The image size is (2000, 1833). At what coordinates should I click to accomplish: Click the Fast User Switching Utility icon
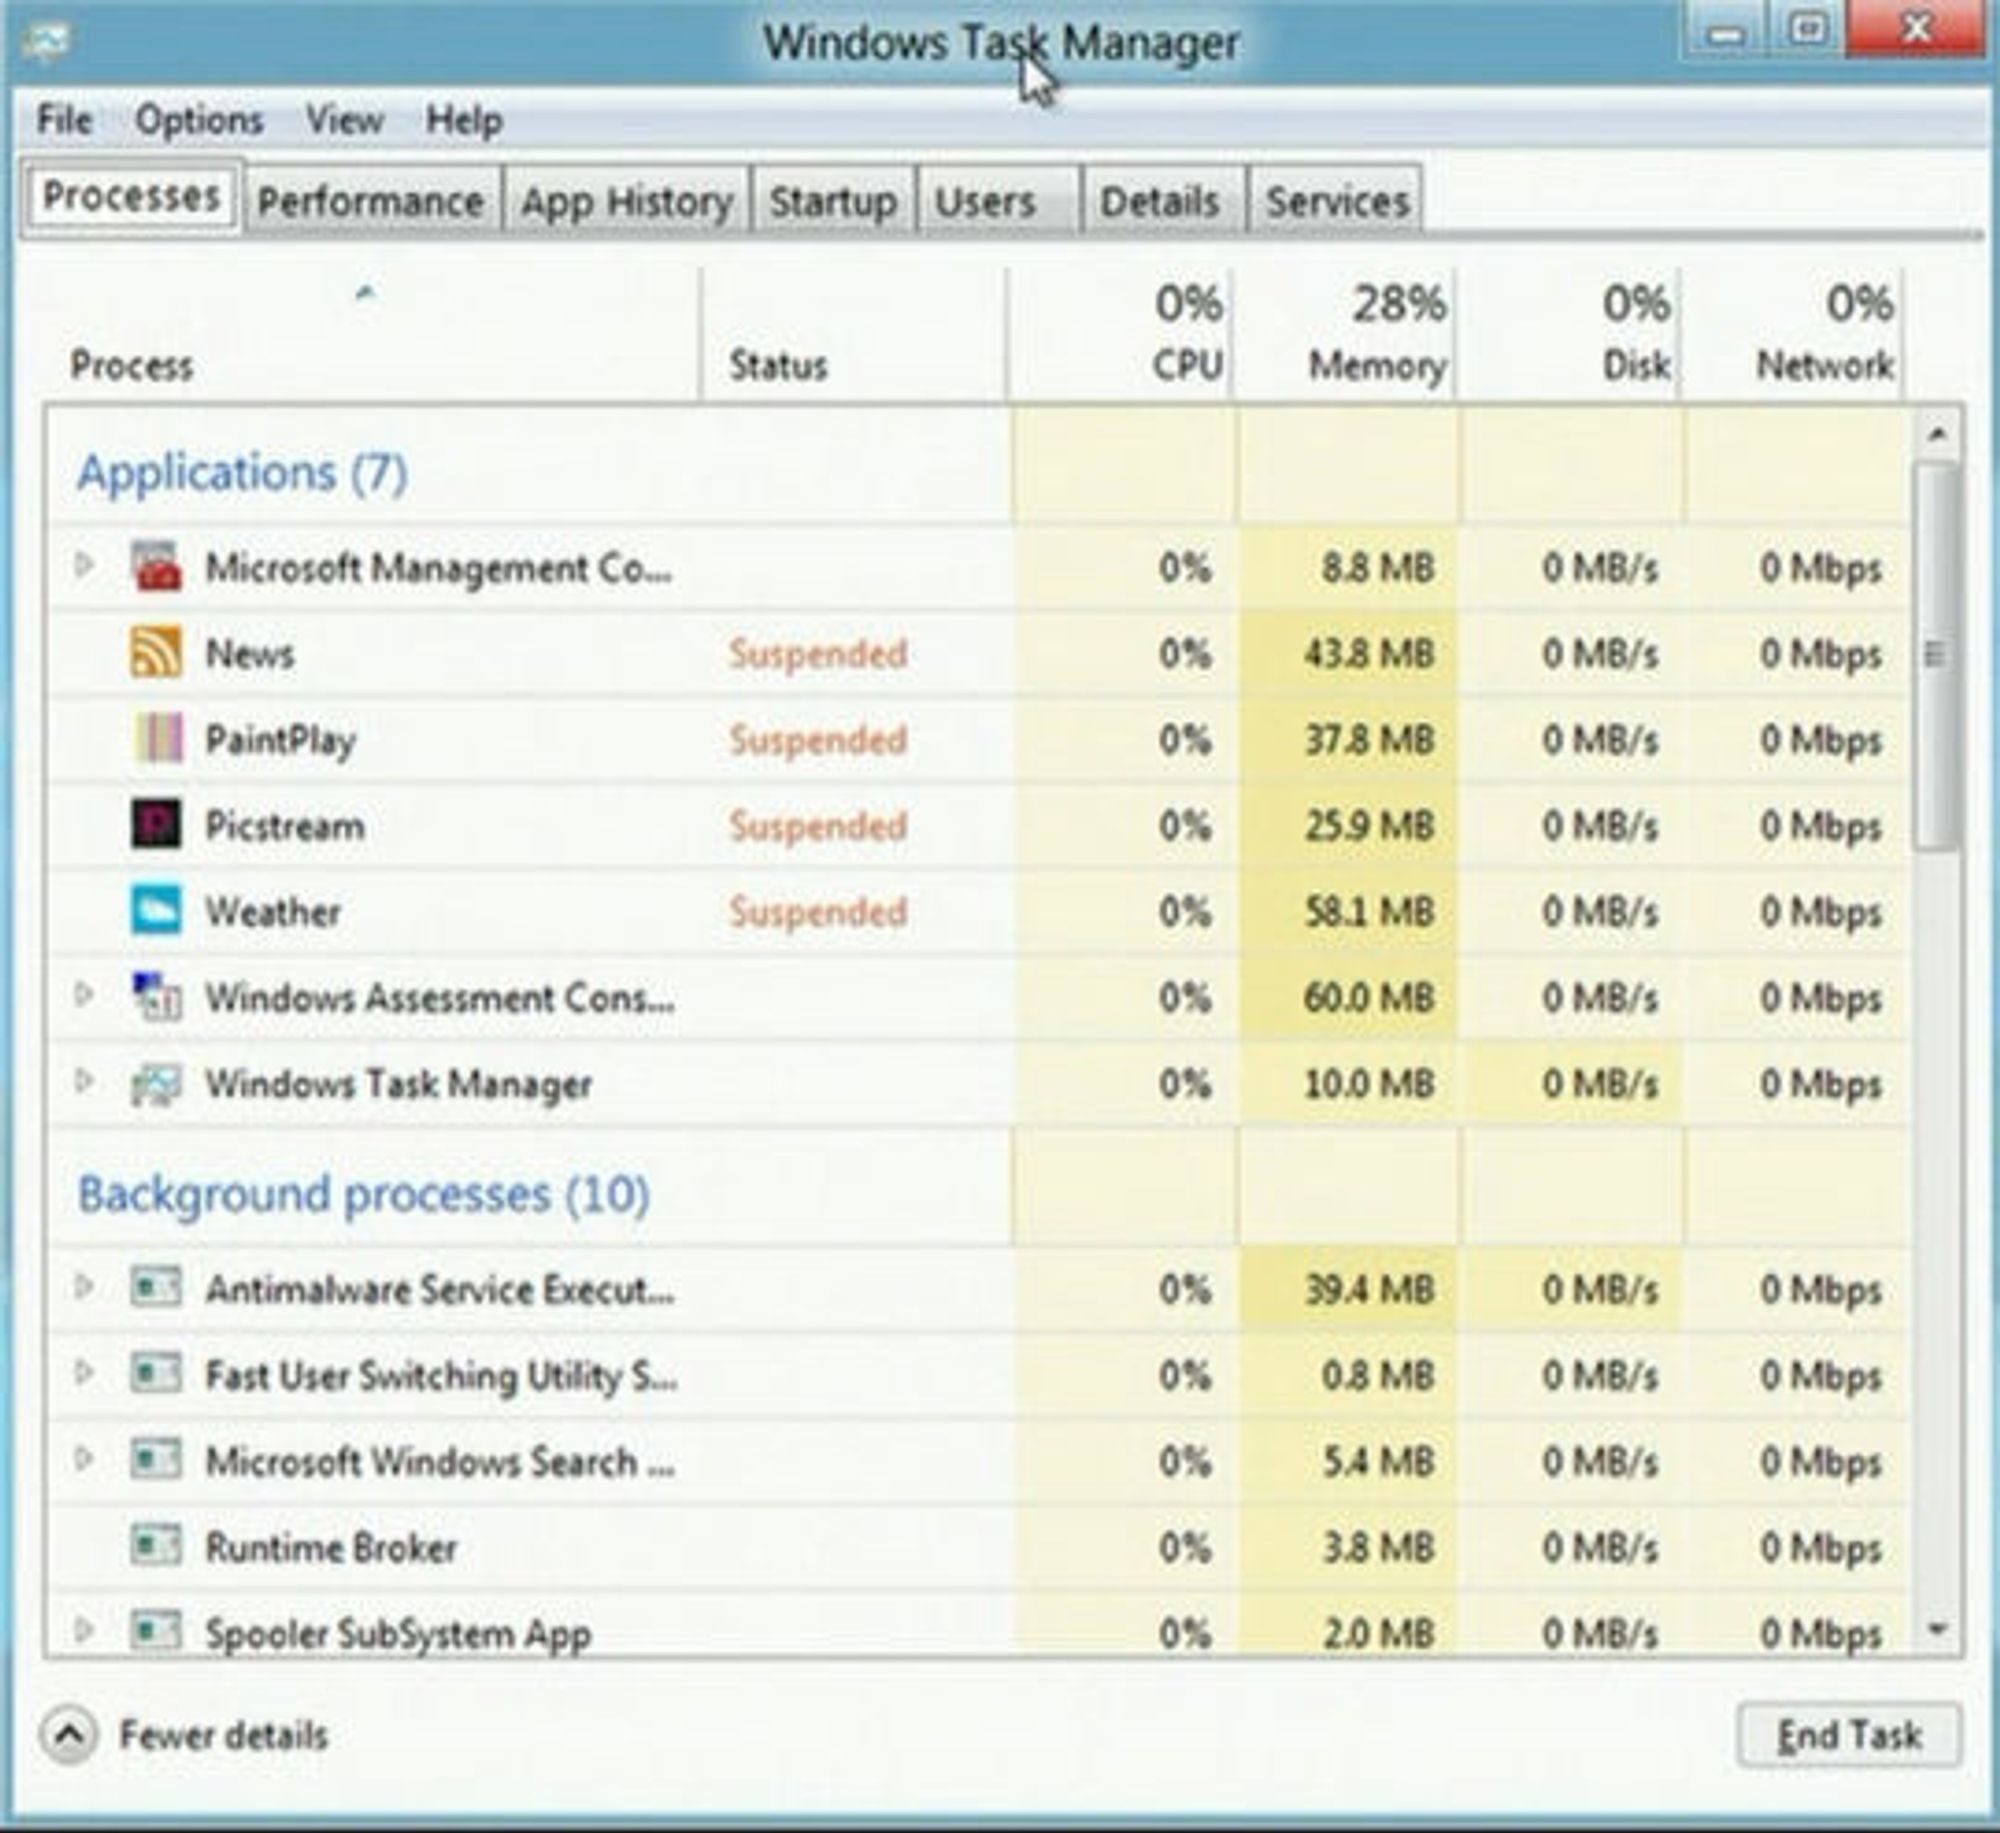point(157,1373)
